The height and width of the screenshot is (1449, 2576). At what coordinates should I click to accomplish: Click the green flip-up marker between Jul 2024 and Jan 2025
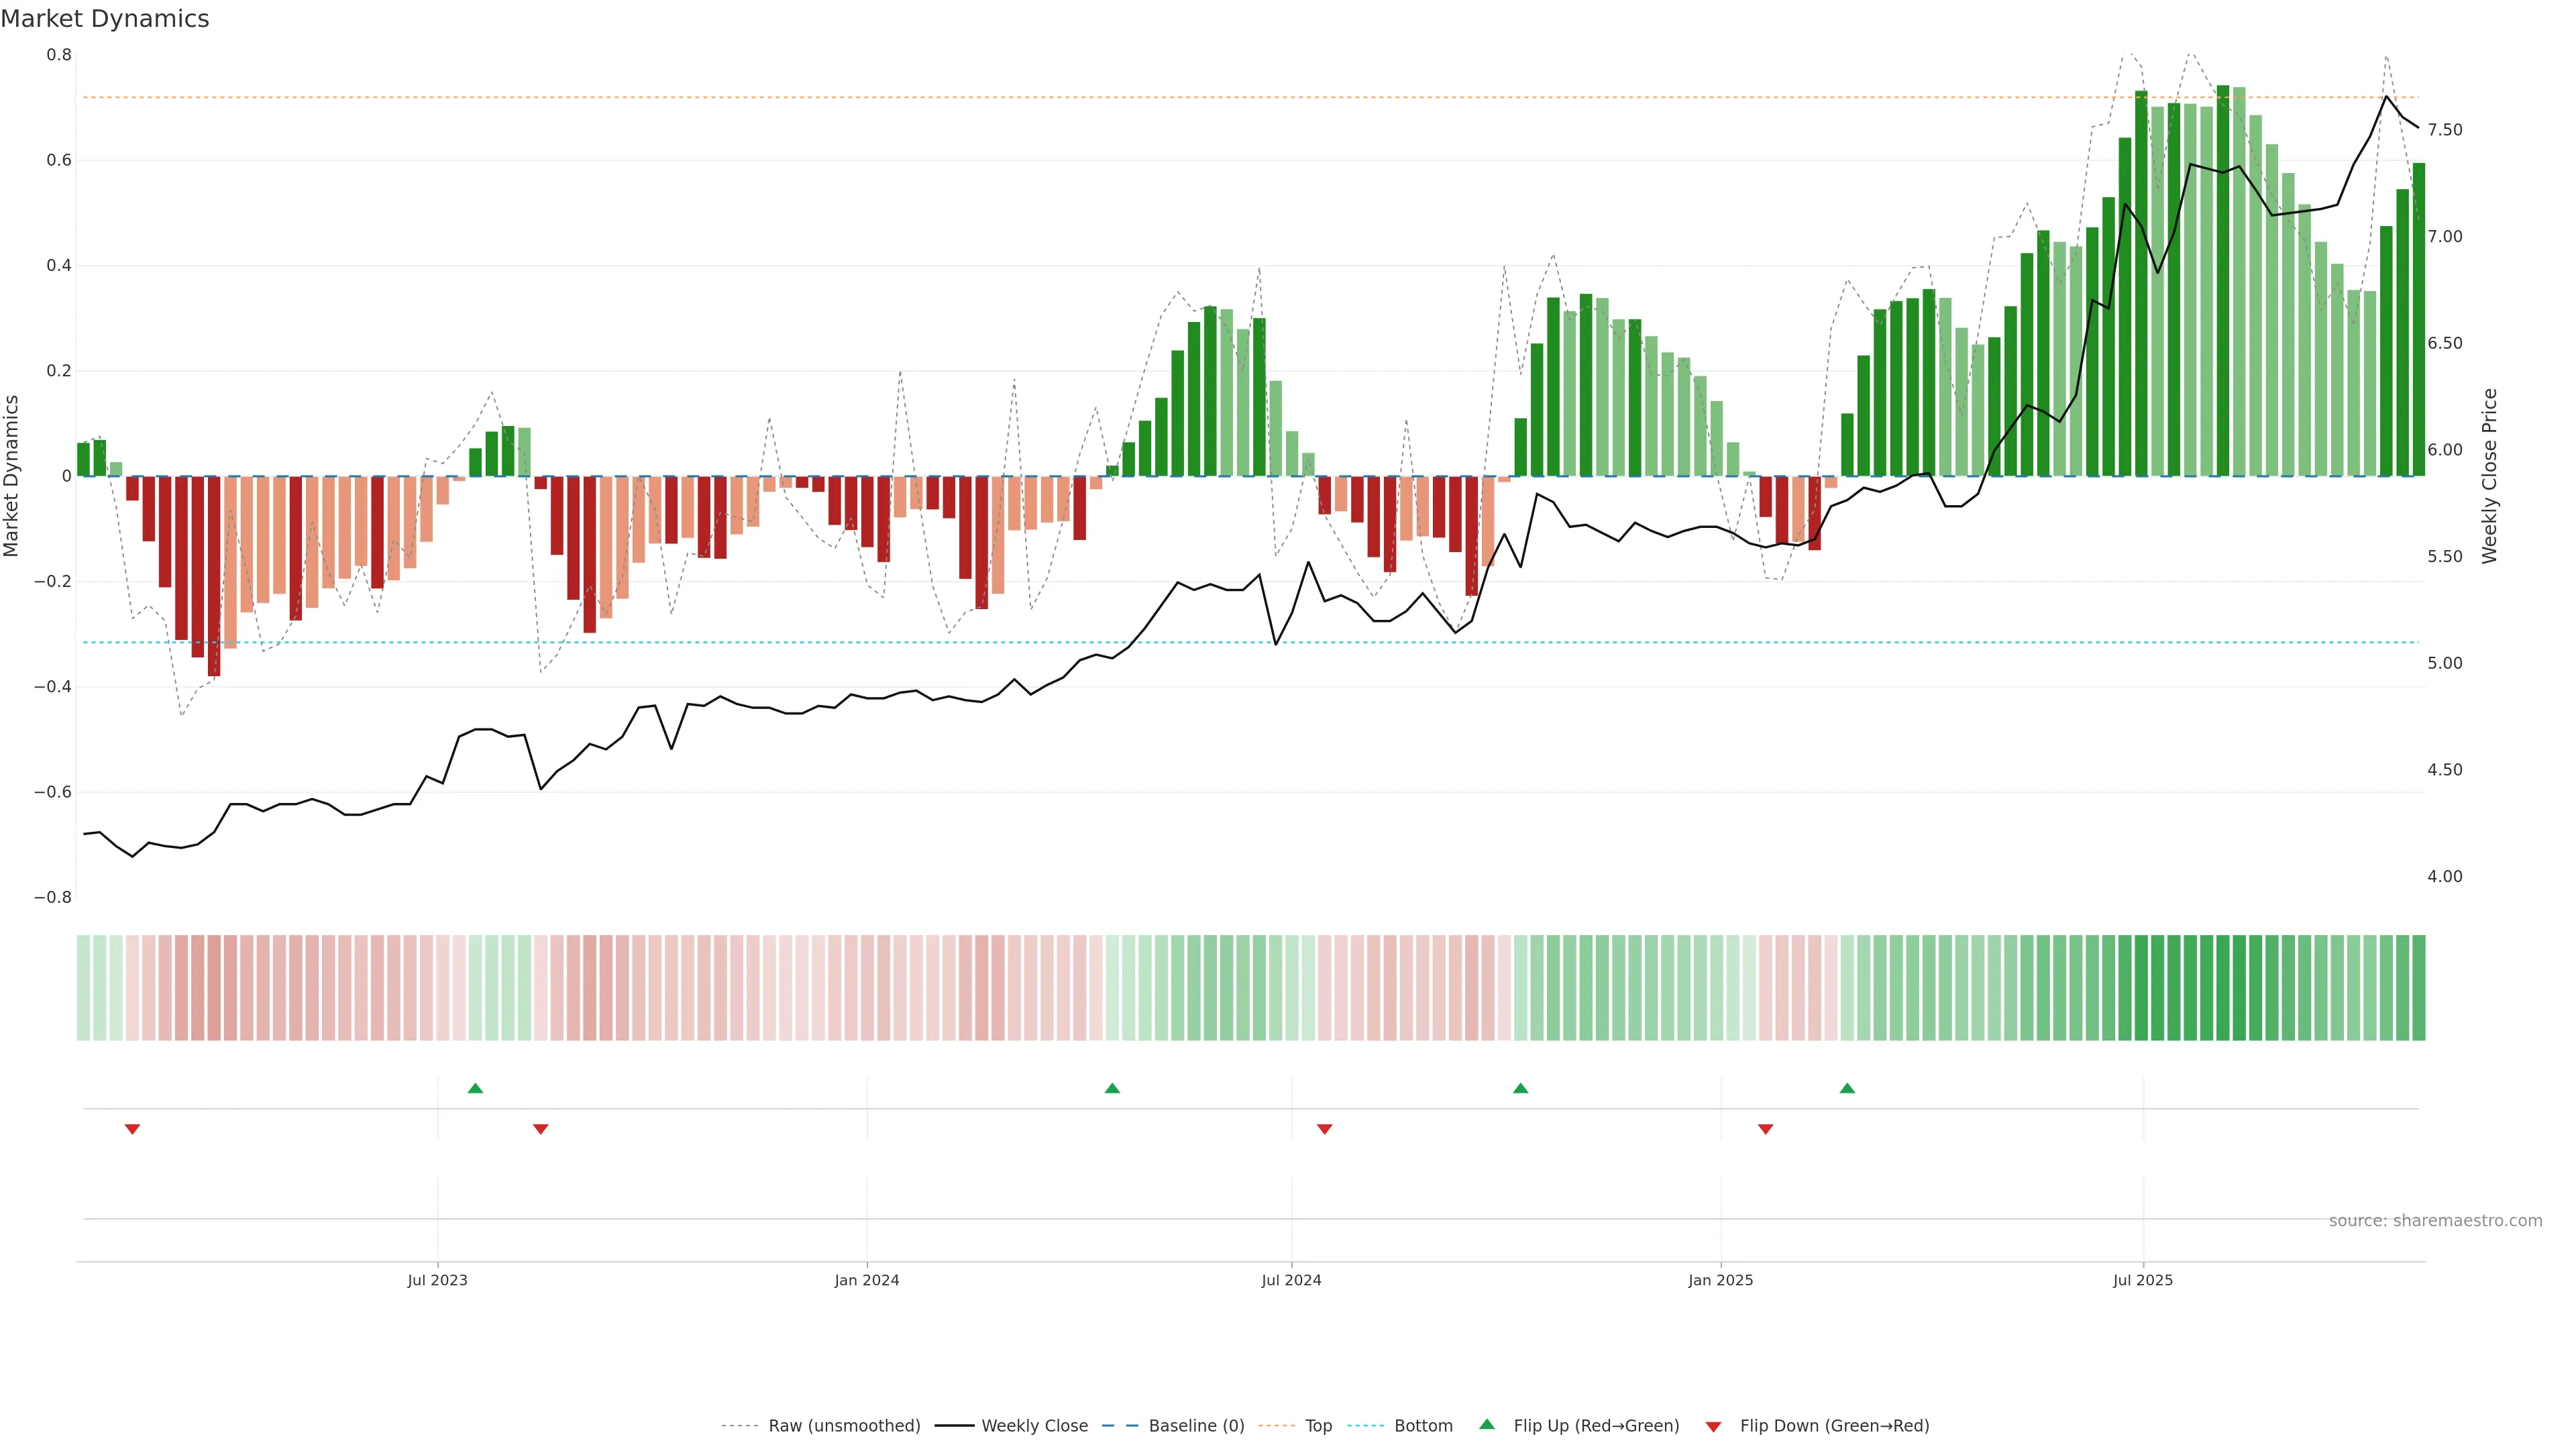[x=1520, y=1088]
